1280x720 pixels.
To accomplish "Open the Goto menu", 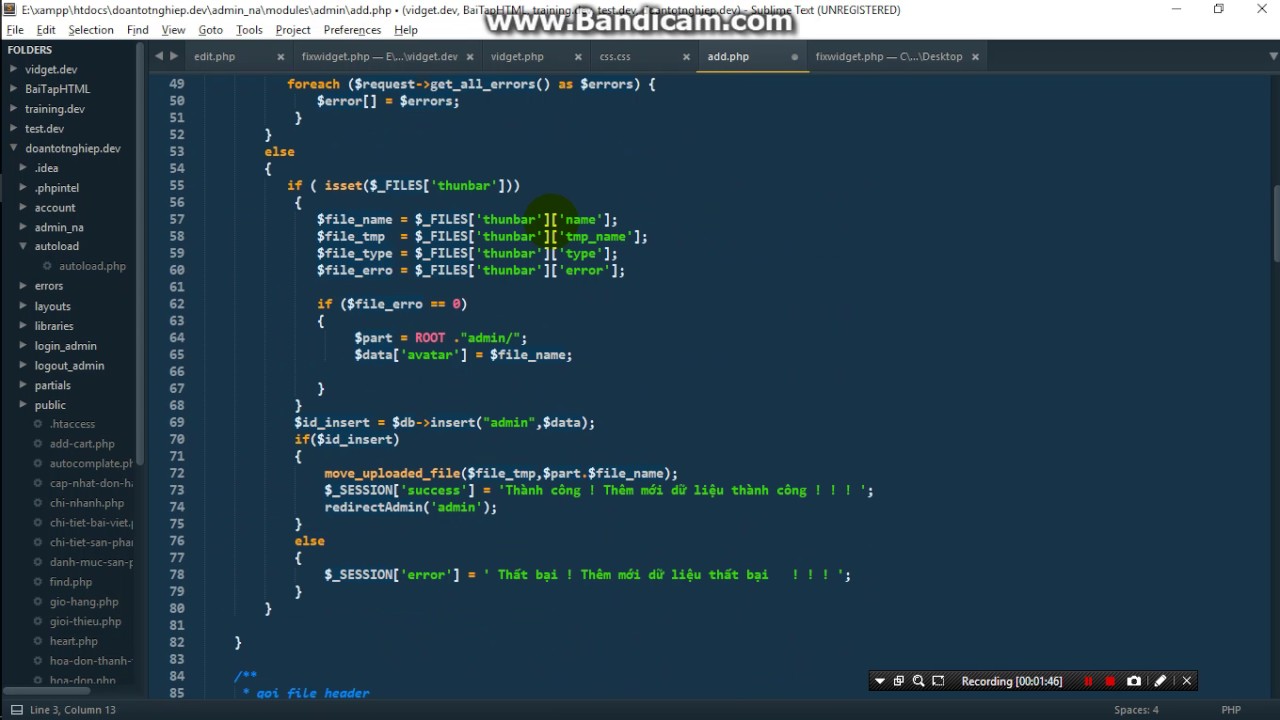I will (210, 30).
